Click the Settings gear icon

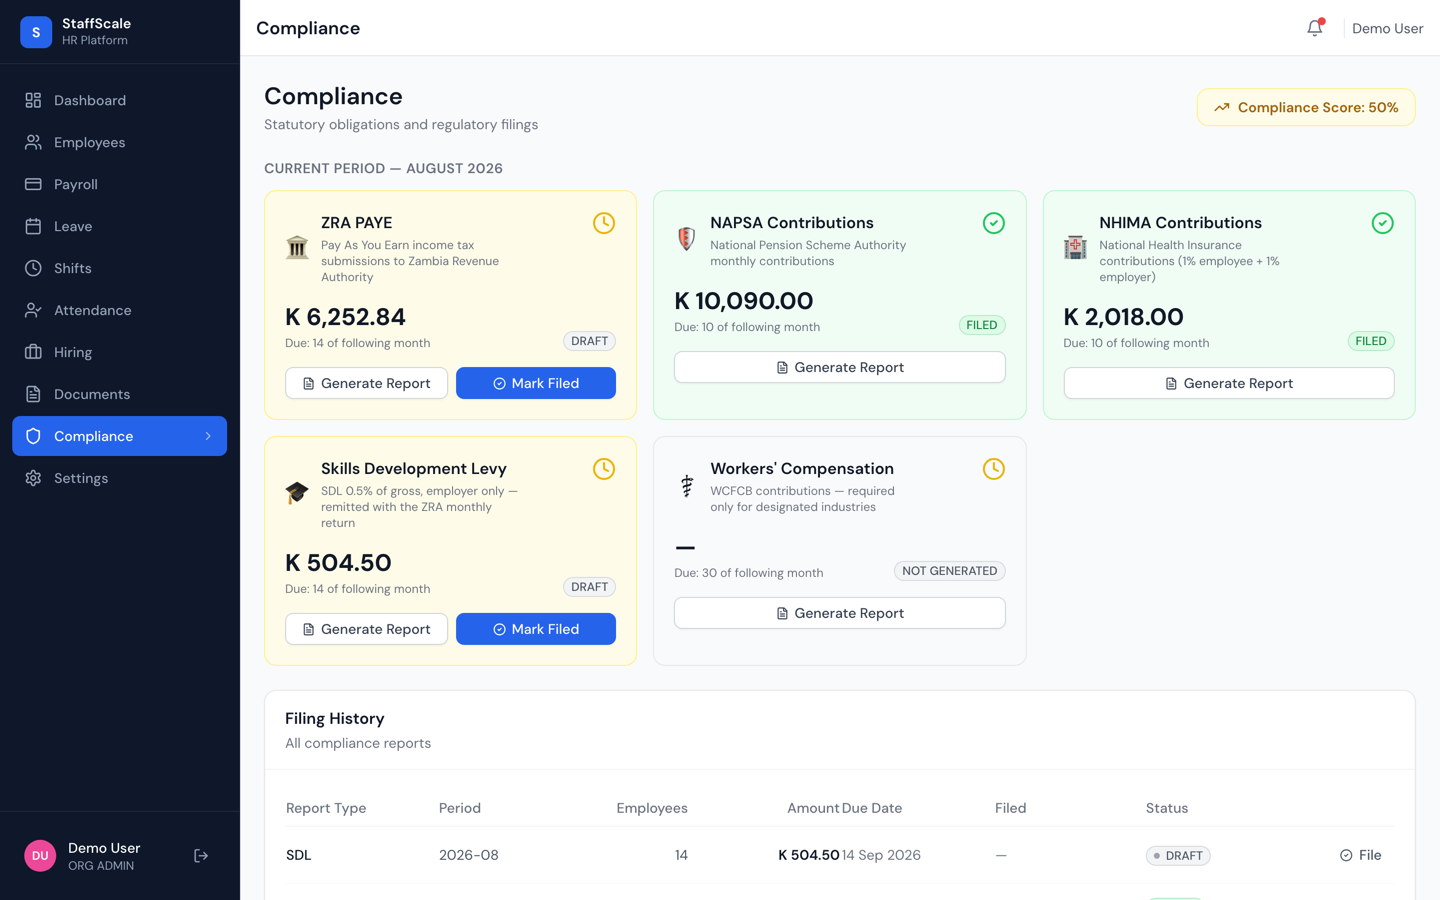click(33, 478)
